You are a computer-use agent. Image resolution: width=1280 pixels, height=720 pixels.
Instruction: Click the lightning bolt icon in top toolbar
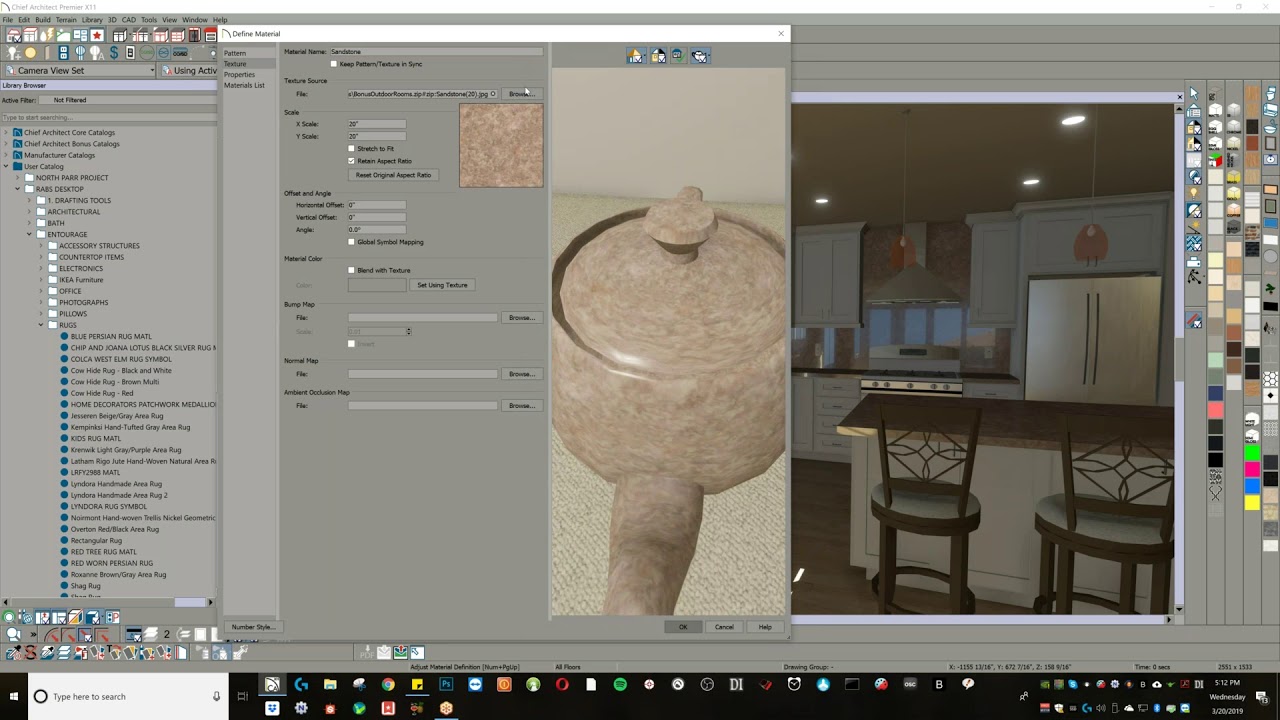[47, 36]
